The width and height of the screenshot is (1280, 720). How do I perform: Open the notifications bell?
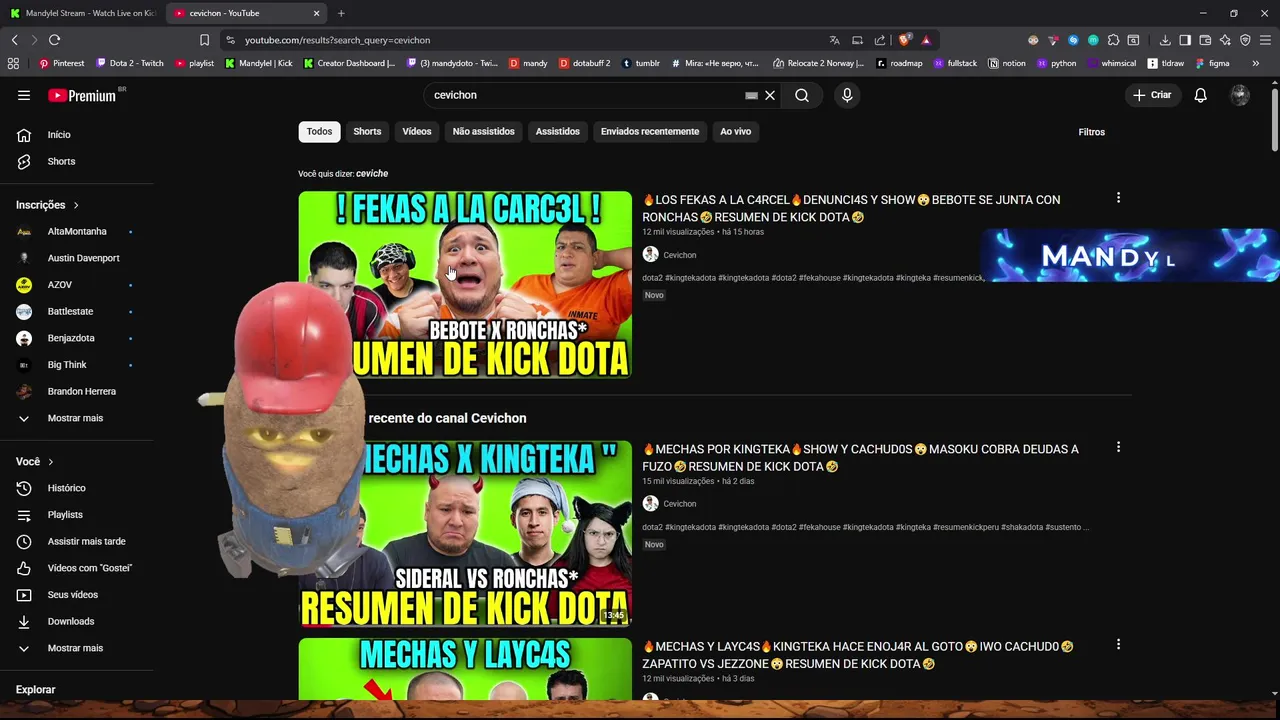pos(1200,95)
